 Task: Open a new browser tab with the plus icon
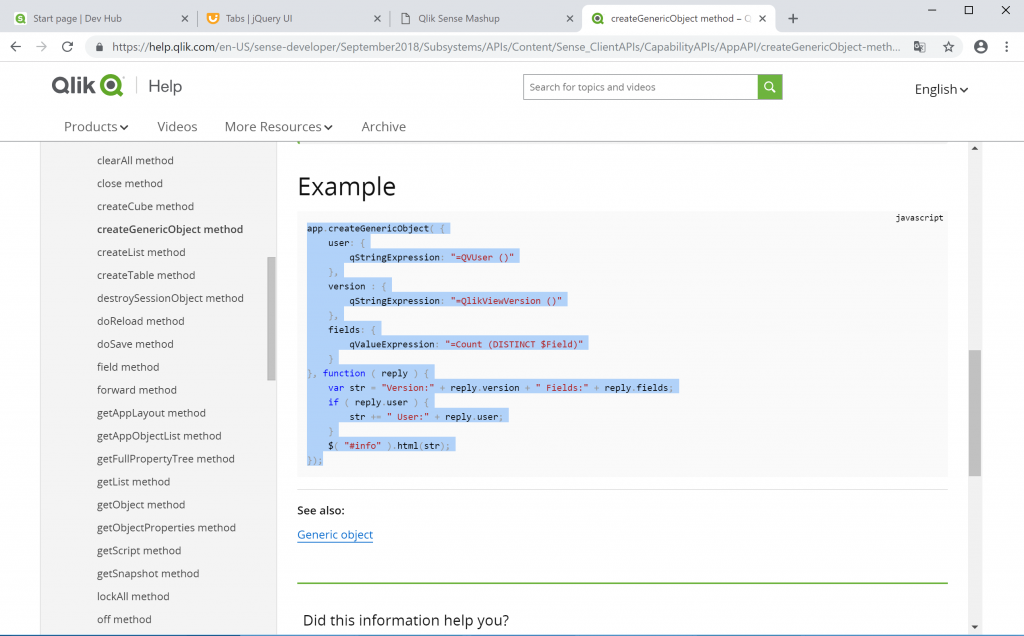[x=793, y=17]
